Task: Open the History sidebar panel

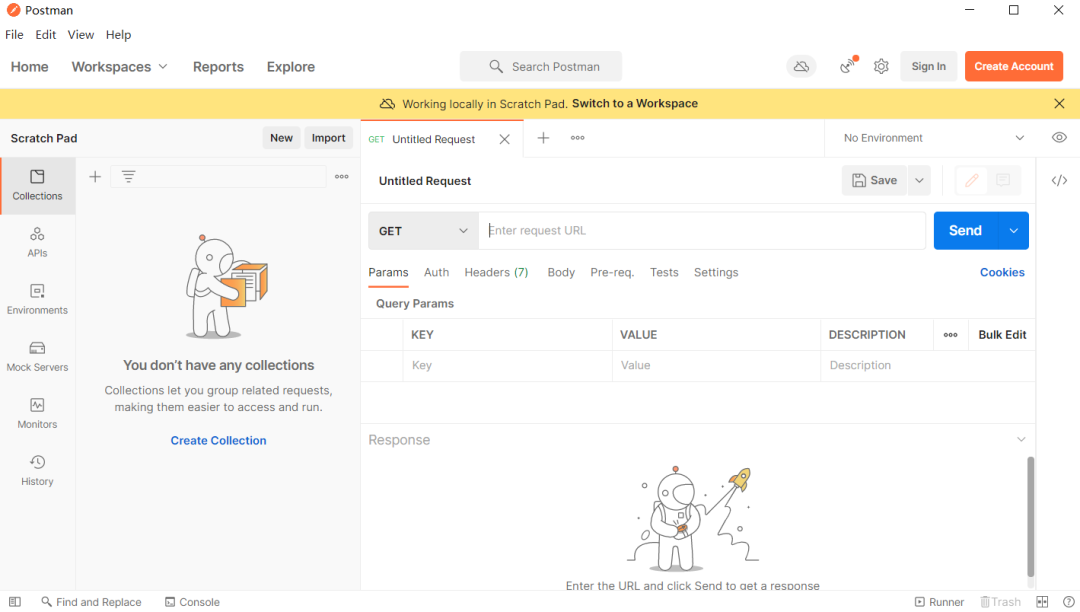Action: (37, 471)
